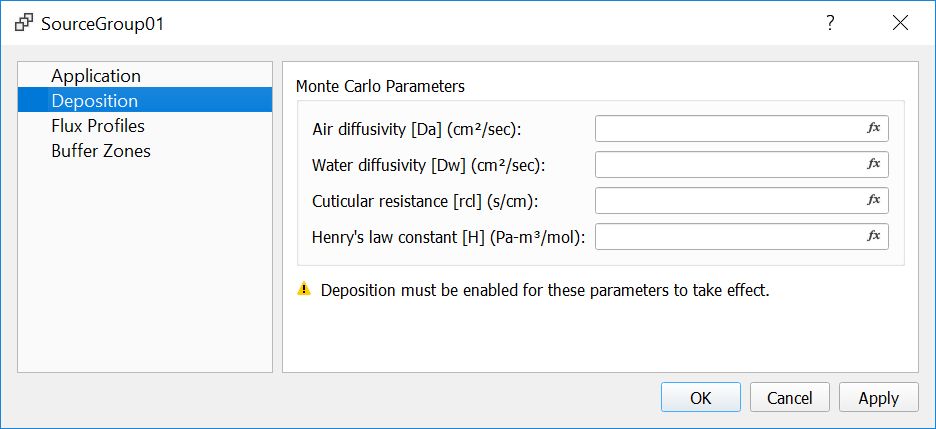Click the question mark help button

829,24
